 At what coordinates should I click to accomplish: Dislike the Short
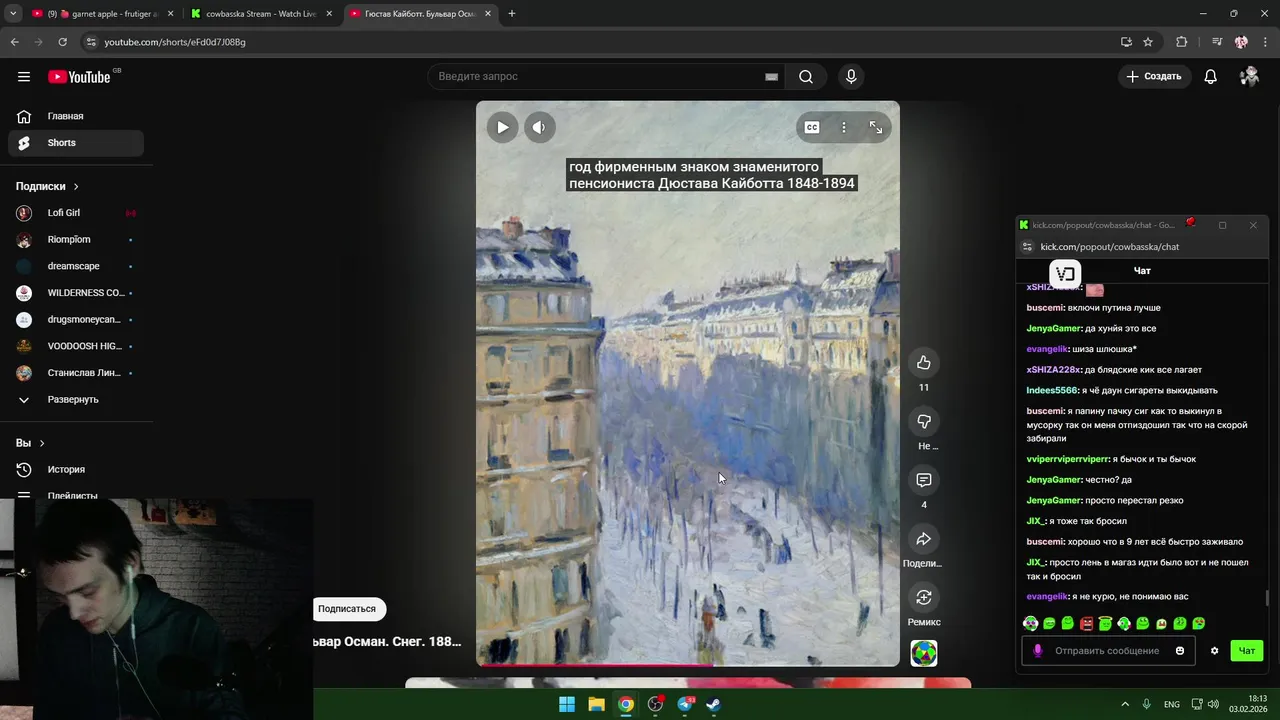point(924,422)
